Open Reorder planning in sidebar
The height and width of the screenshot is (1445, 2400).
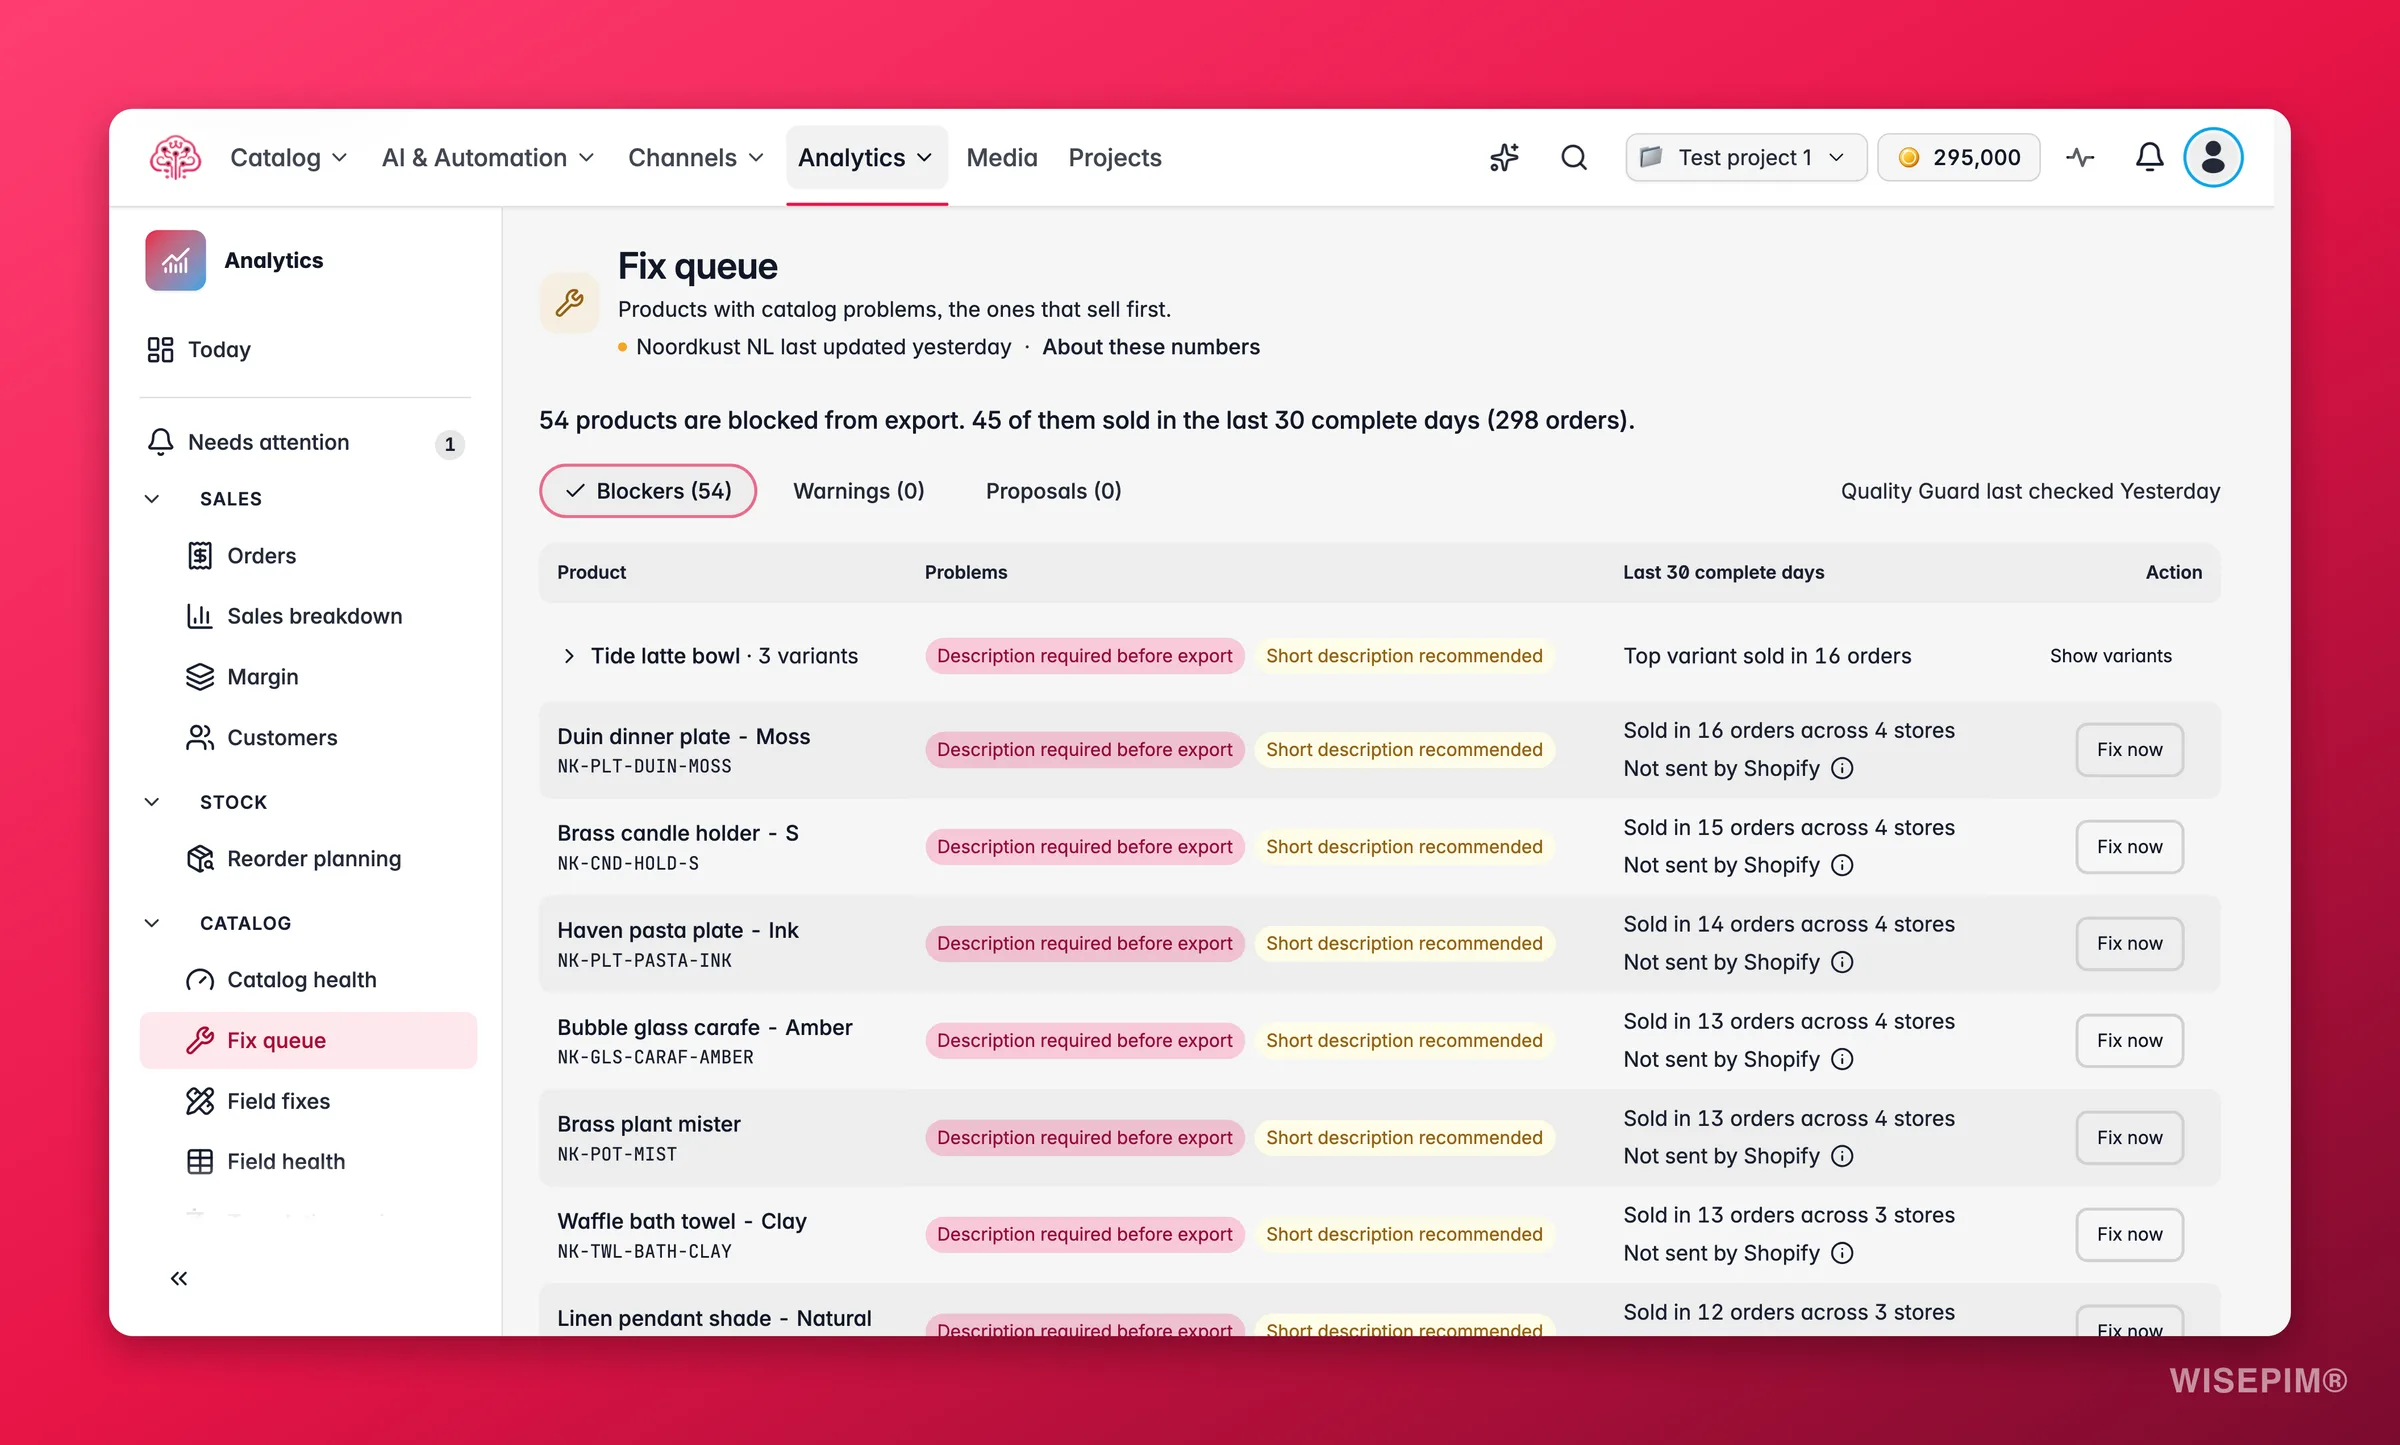[x=308, y=859]
